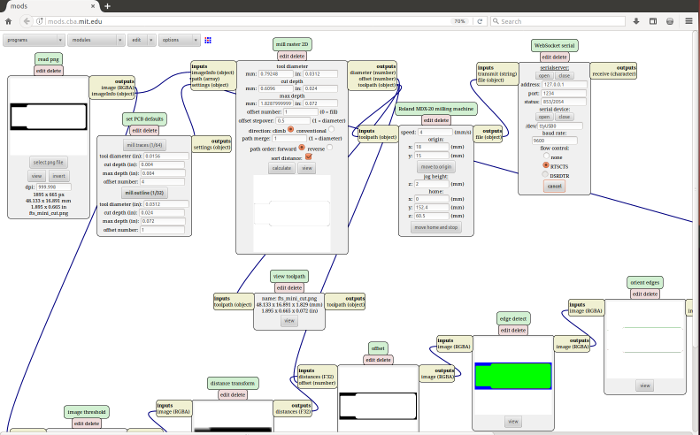Go back with the browser back arrow
The height and width of the screenshot is (435, 700).
(x=26, y=21)
